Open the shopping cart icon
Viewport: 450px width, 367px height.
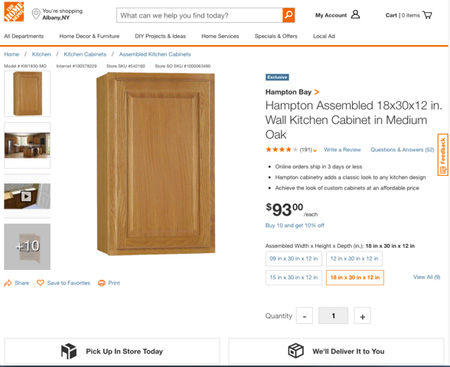(x=427, y=15)
